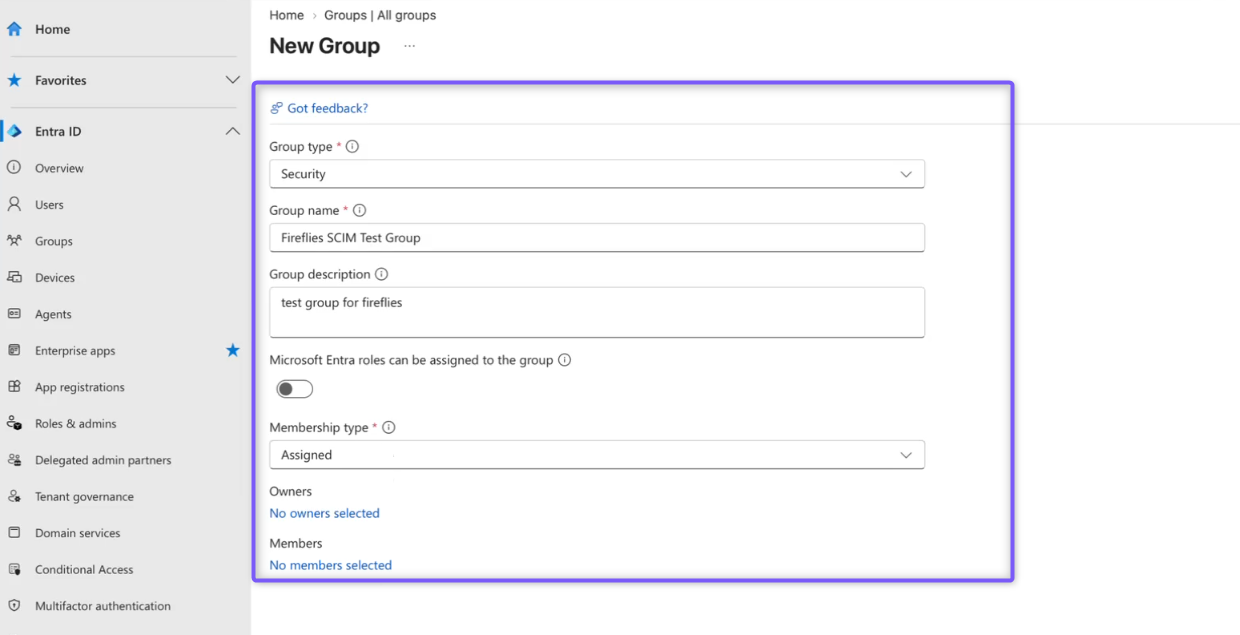
Task: Click the Enterprise apps icon in sidebar
Action: pos(14,350)
